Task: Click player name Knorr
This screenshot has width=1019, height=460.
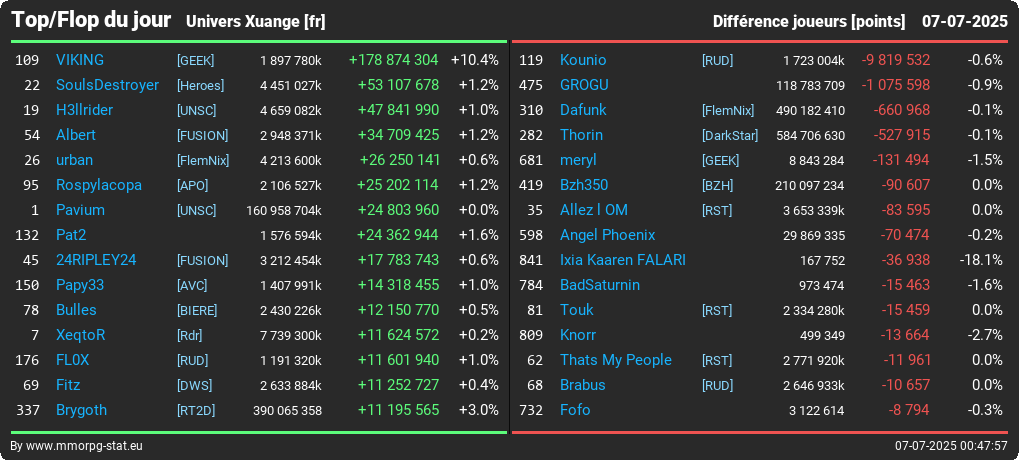Action: [x=578, y=335]
